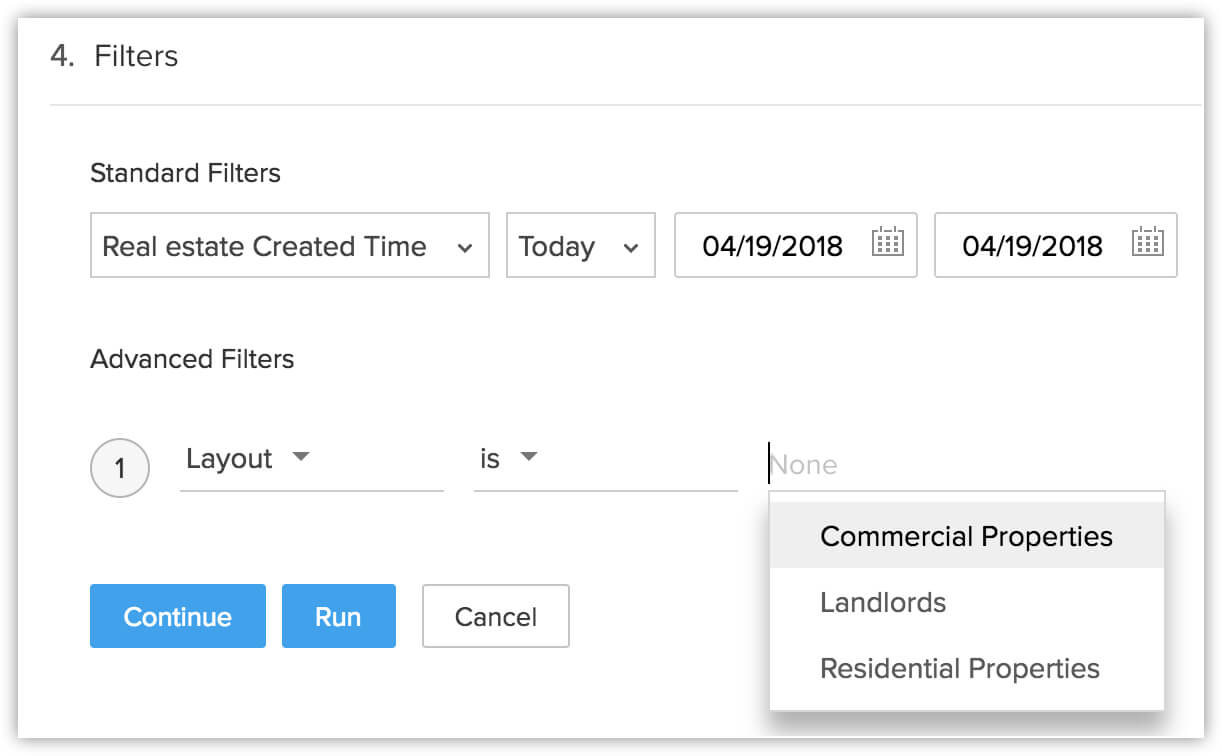Click the Advanced Filters label

pos(192,359)
